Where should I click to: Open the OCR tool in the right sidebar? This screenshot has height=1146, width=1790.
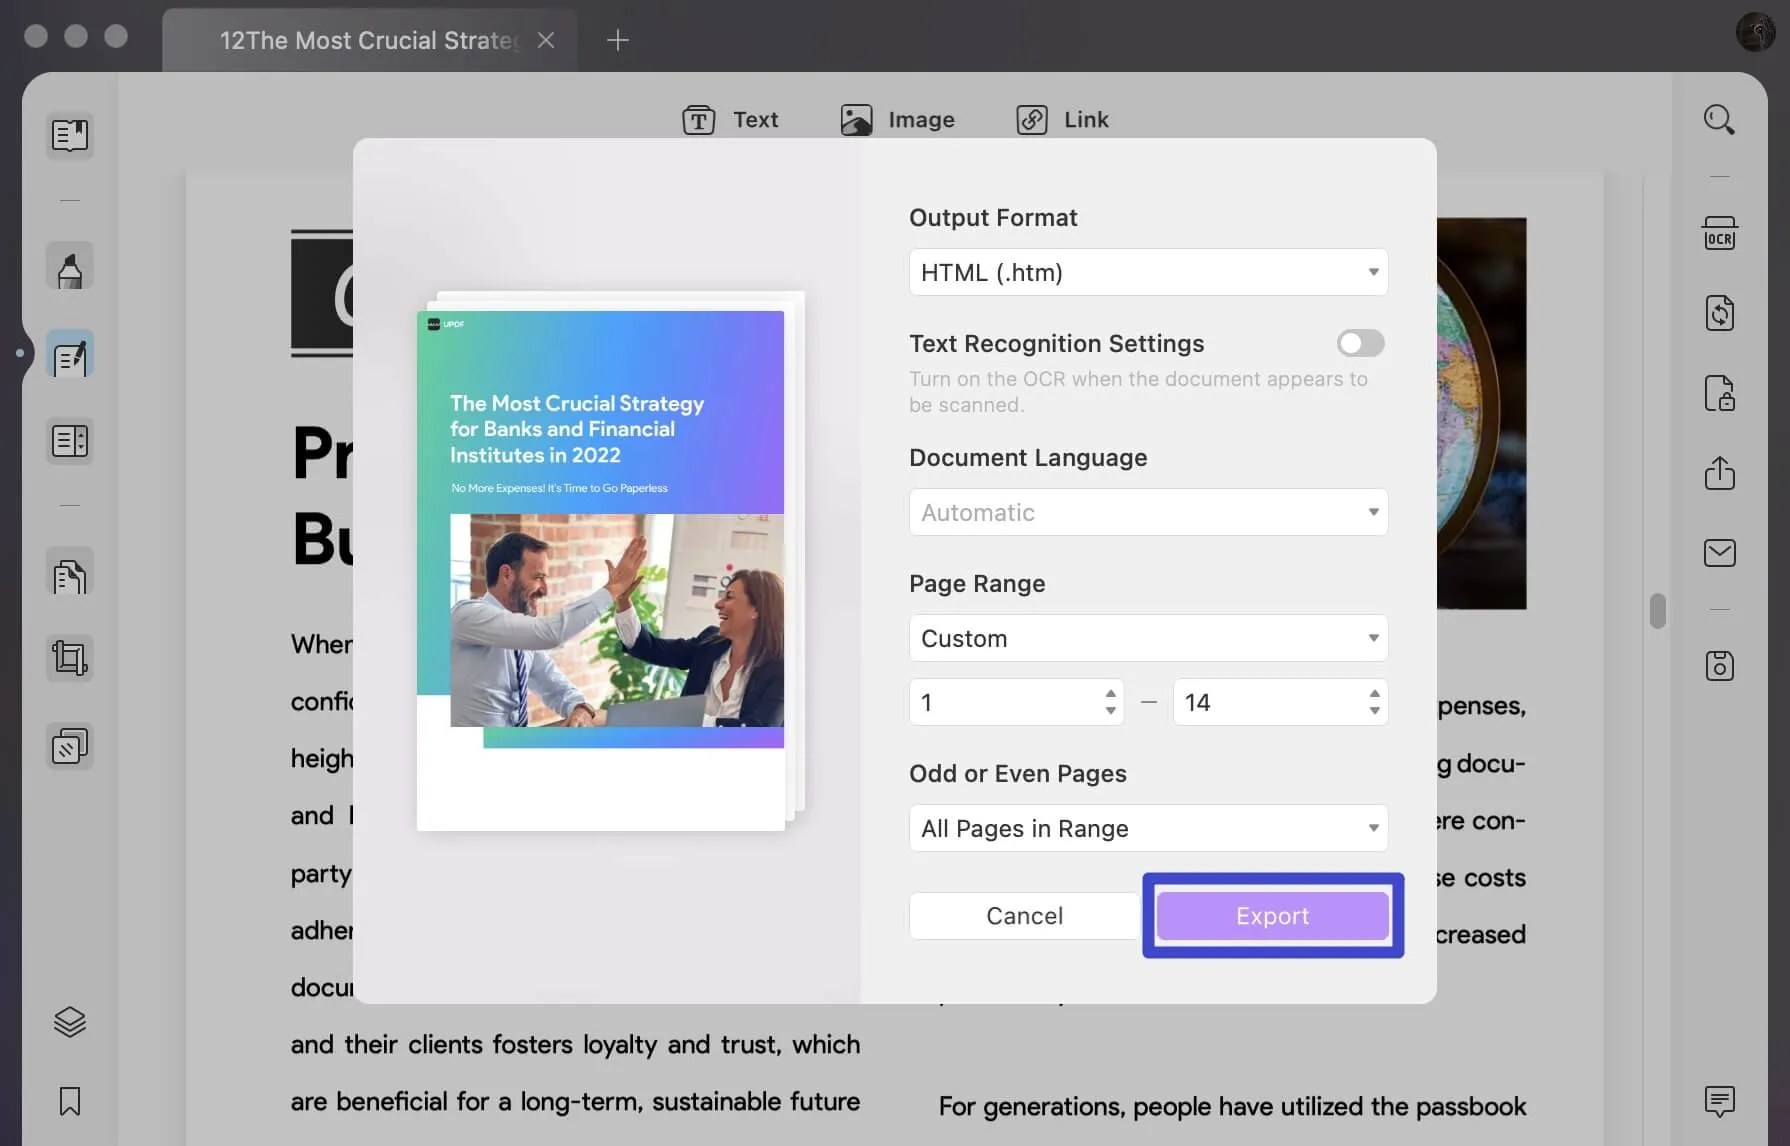pyautogui.click(x=1720, y=232)
